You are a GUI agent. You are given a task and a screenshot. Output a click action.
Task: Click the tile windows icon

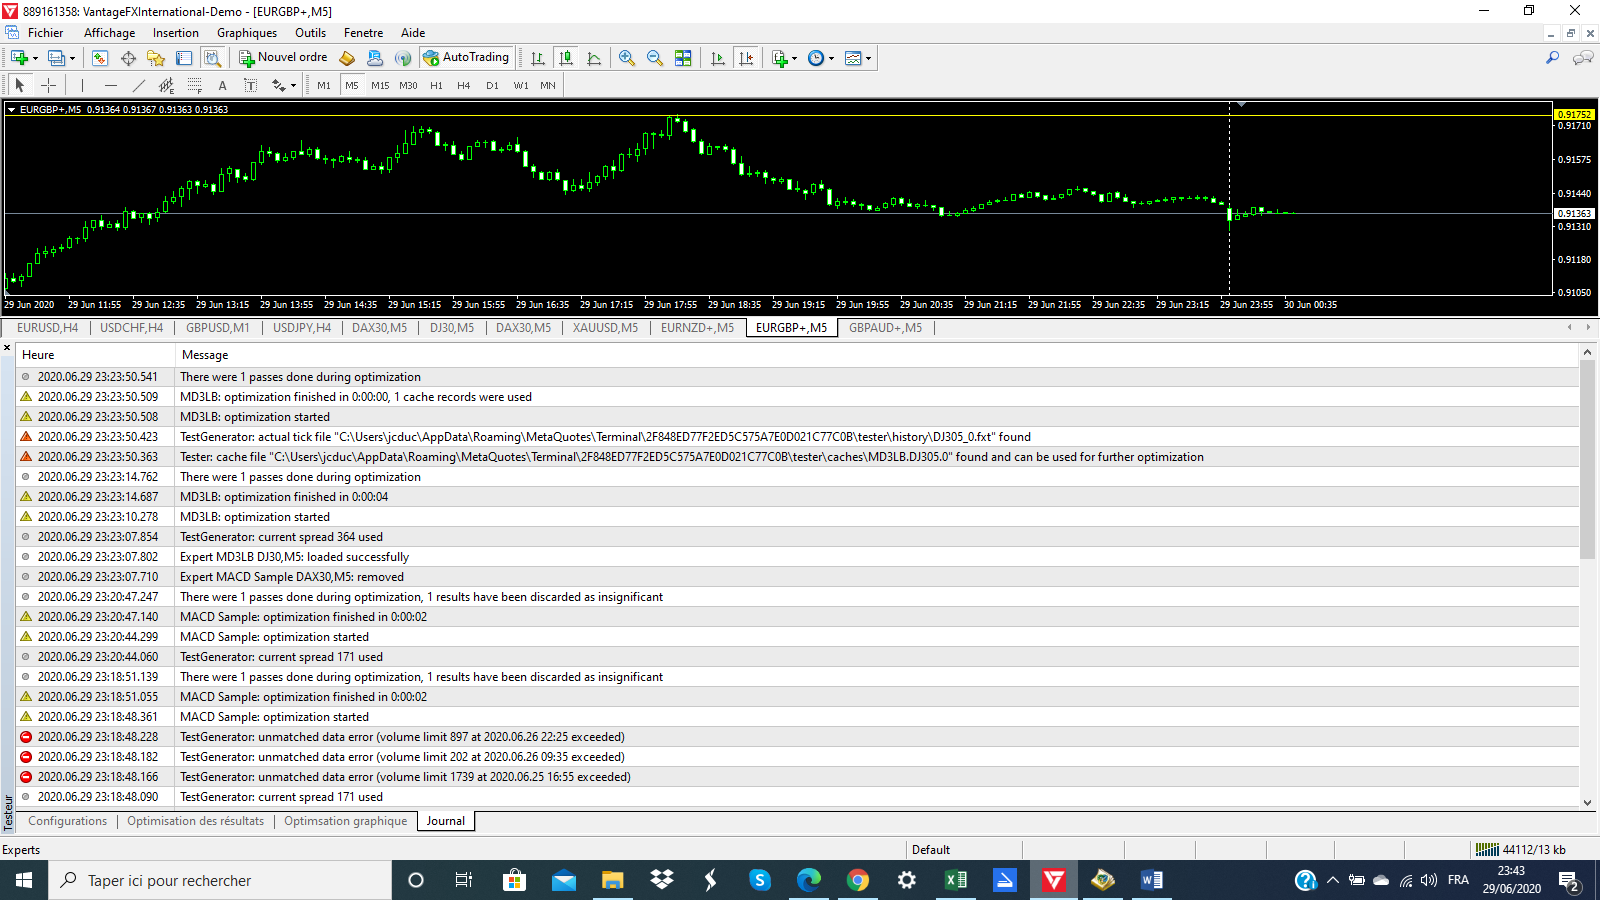click(683, 58)
